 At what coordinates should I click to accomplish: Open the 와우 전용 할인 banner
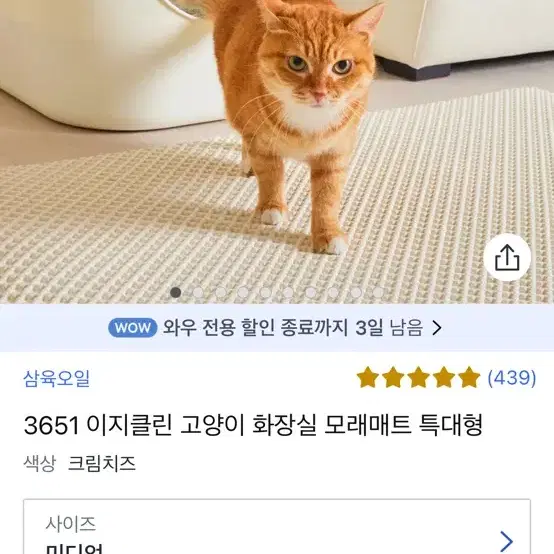(x=277, y=328)
